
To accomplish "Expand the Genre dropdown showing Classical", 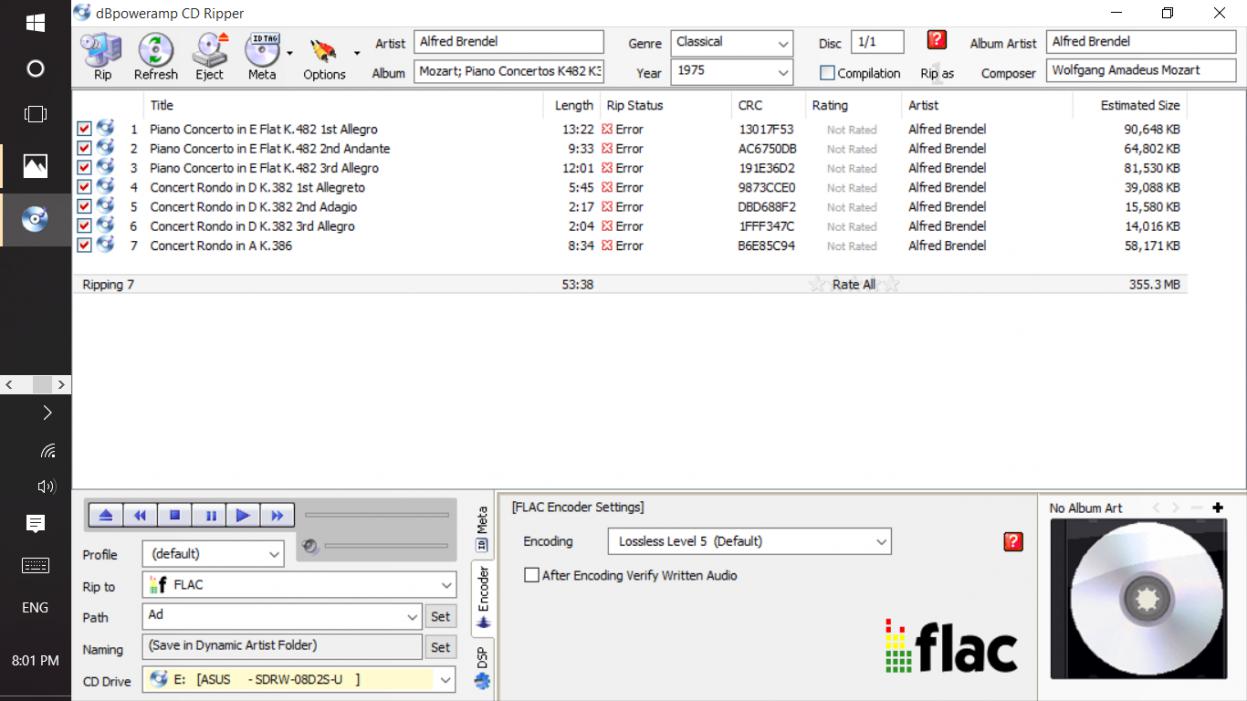I will pos(782,43).
